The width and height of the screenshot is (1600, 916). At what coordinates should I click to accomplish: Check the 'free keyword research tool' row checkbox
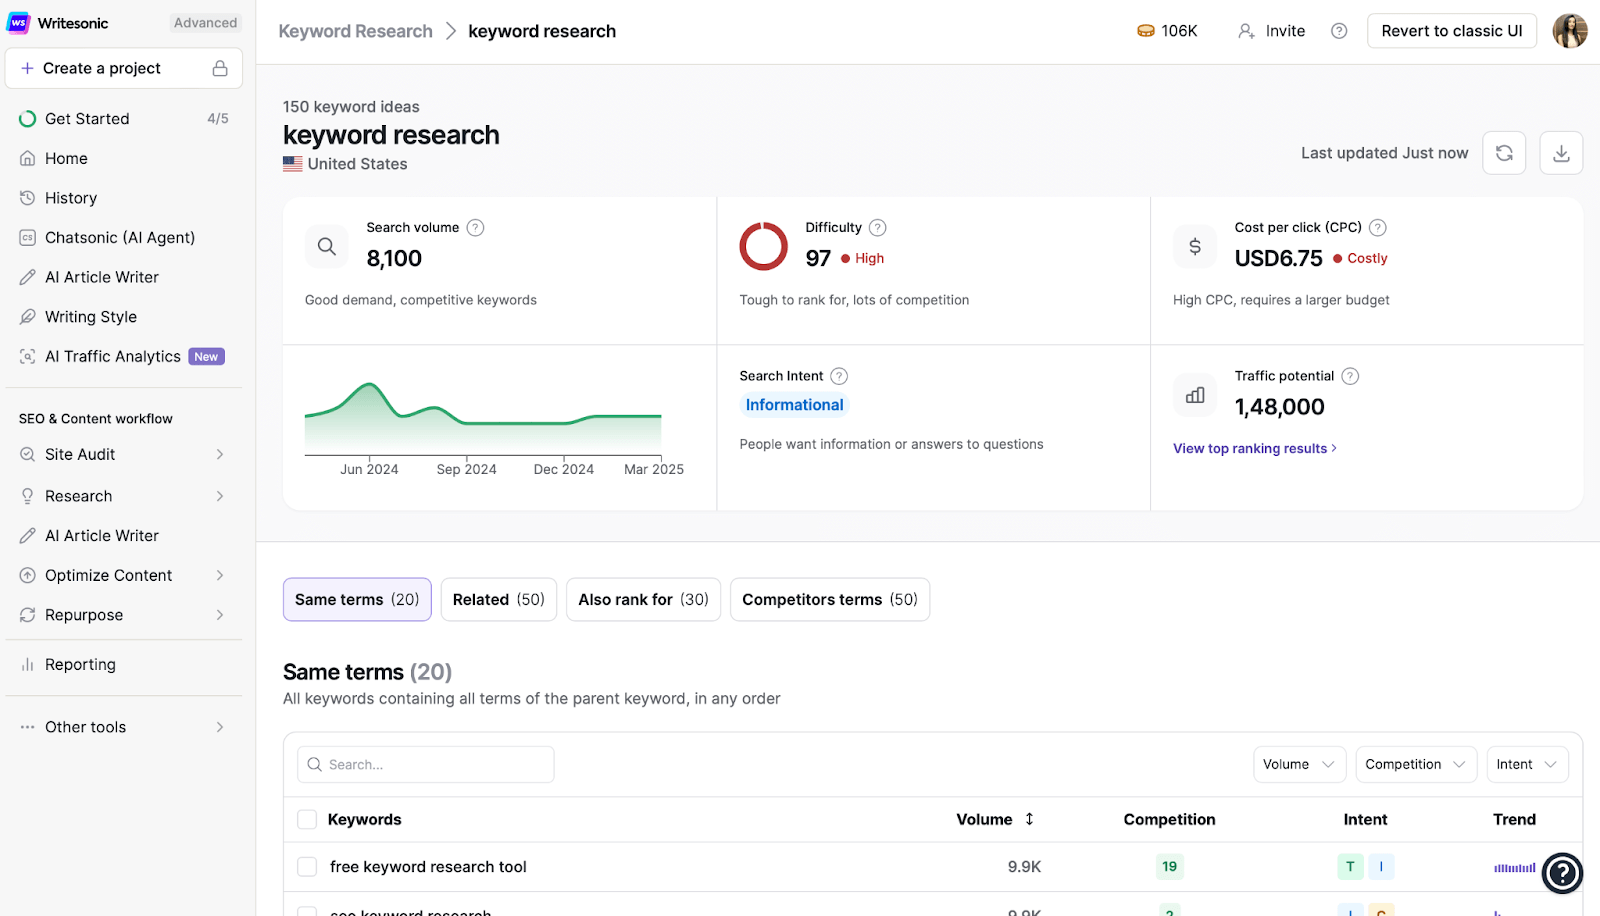pyautogui.click(x=306, y=866)
